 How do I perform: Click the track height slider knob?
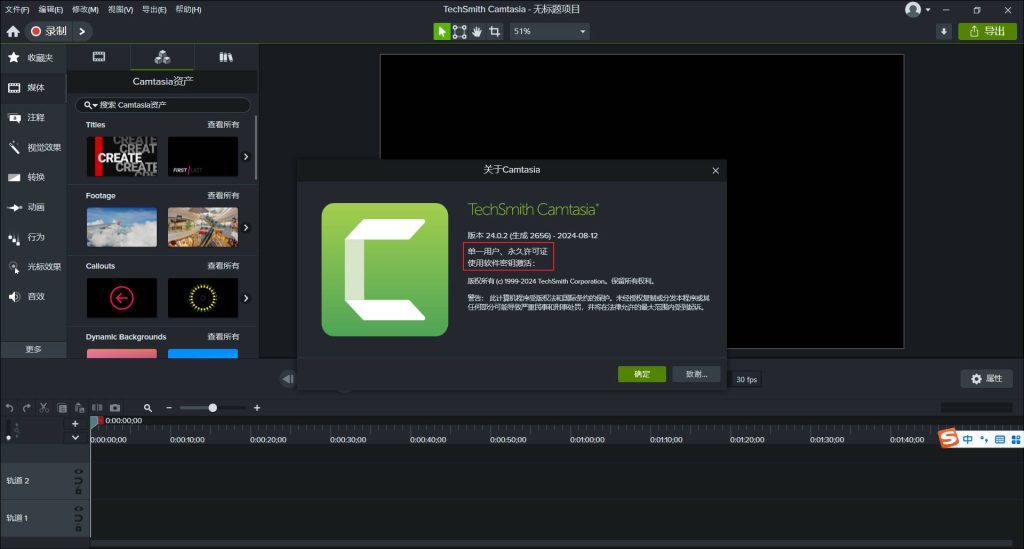tap(8, 438)
